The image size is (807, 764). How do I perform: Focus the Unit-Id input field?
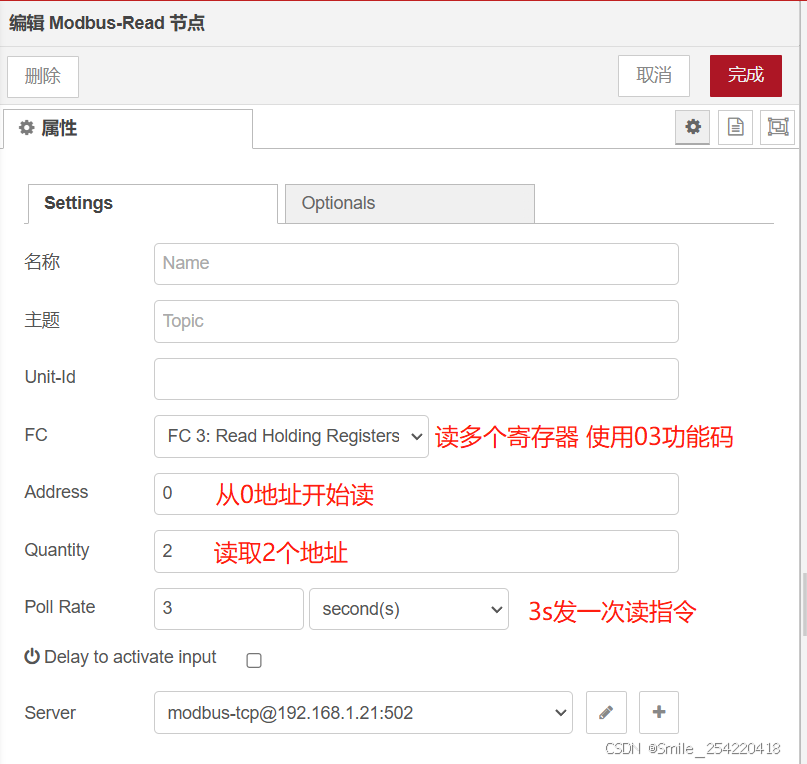pyautogui.click(x=416, y=379)
